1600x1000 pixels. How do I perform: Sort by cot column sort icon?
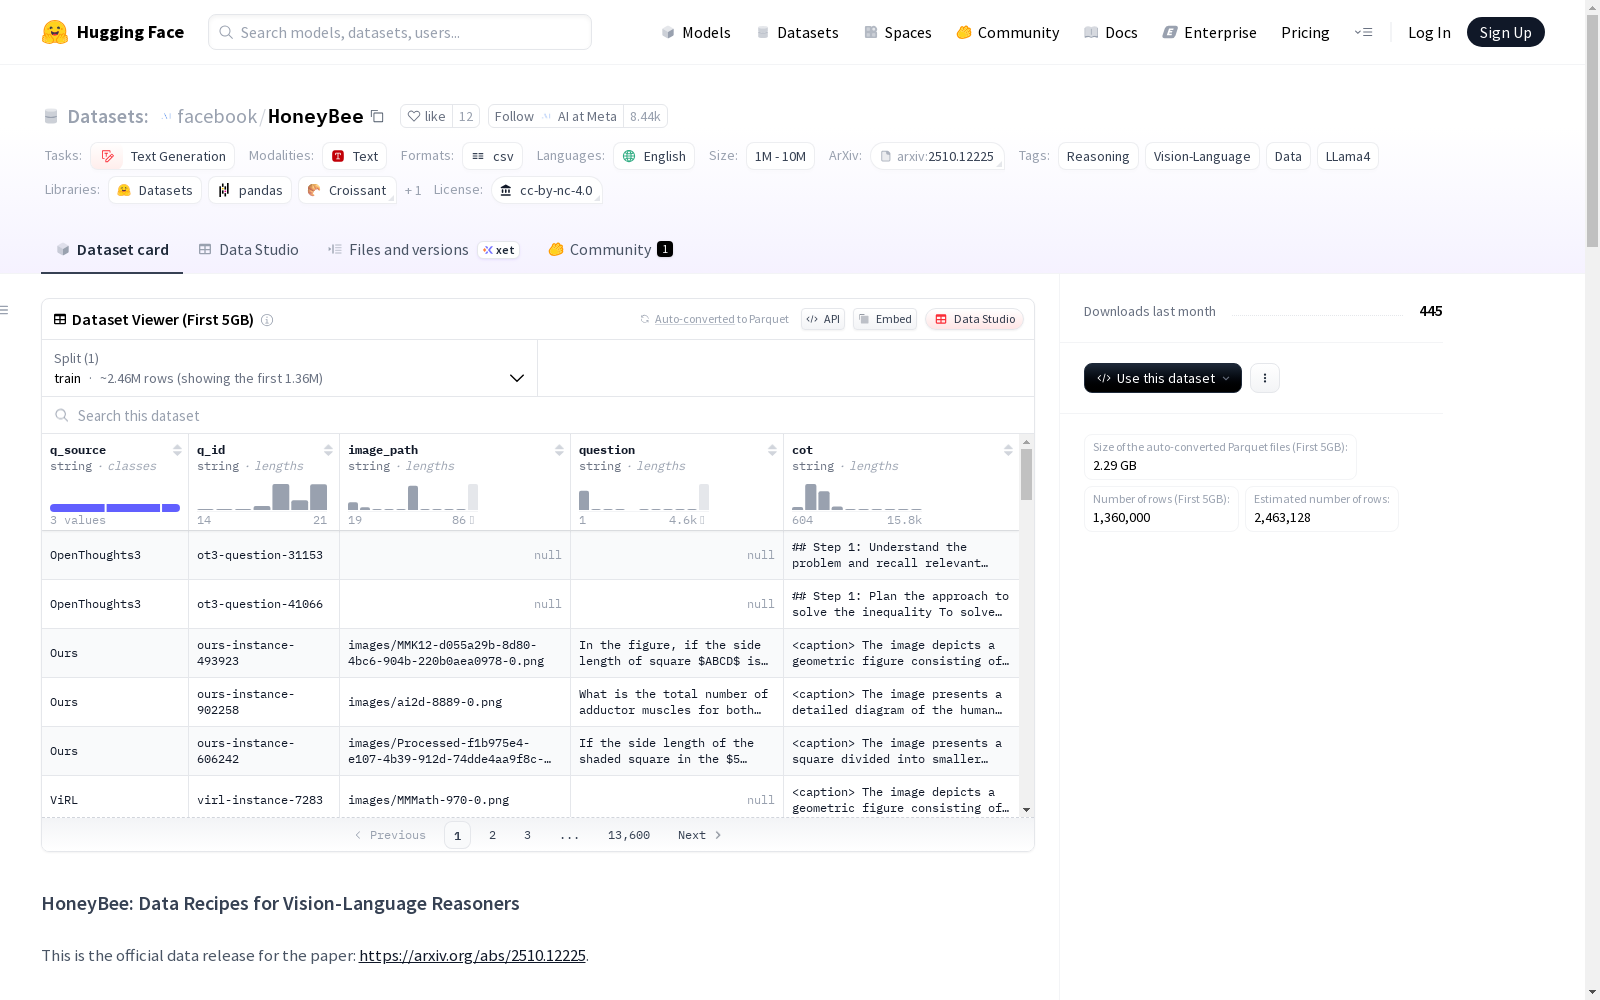point(1008,450)
